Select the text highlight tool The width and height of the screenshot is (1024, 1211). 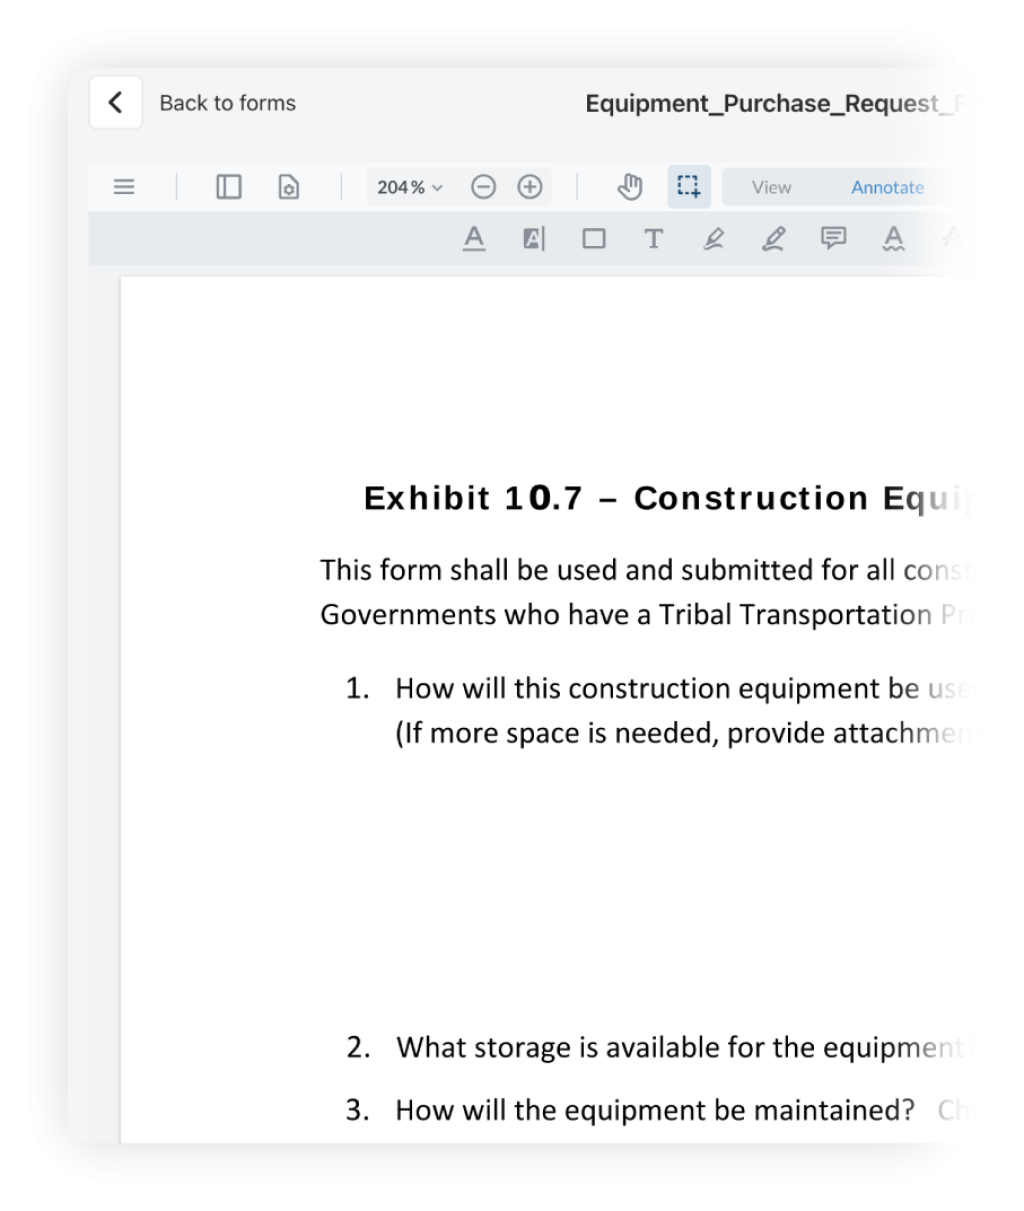pos(534,238)
